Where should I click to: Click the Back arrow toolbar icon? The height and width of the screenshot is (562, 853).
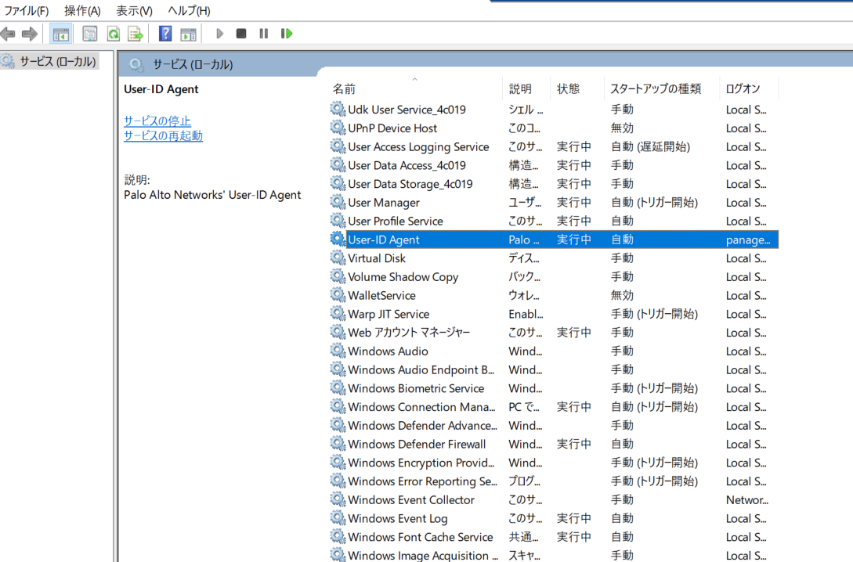(x=8, y=34)
